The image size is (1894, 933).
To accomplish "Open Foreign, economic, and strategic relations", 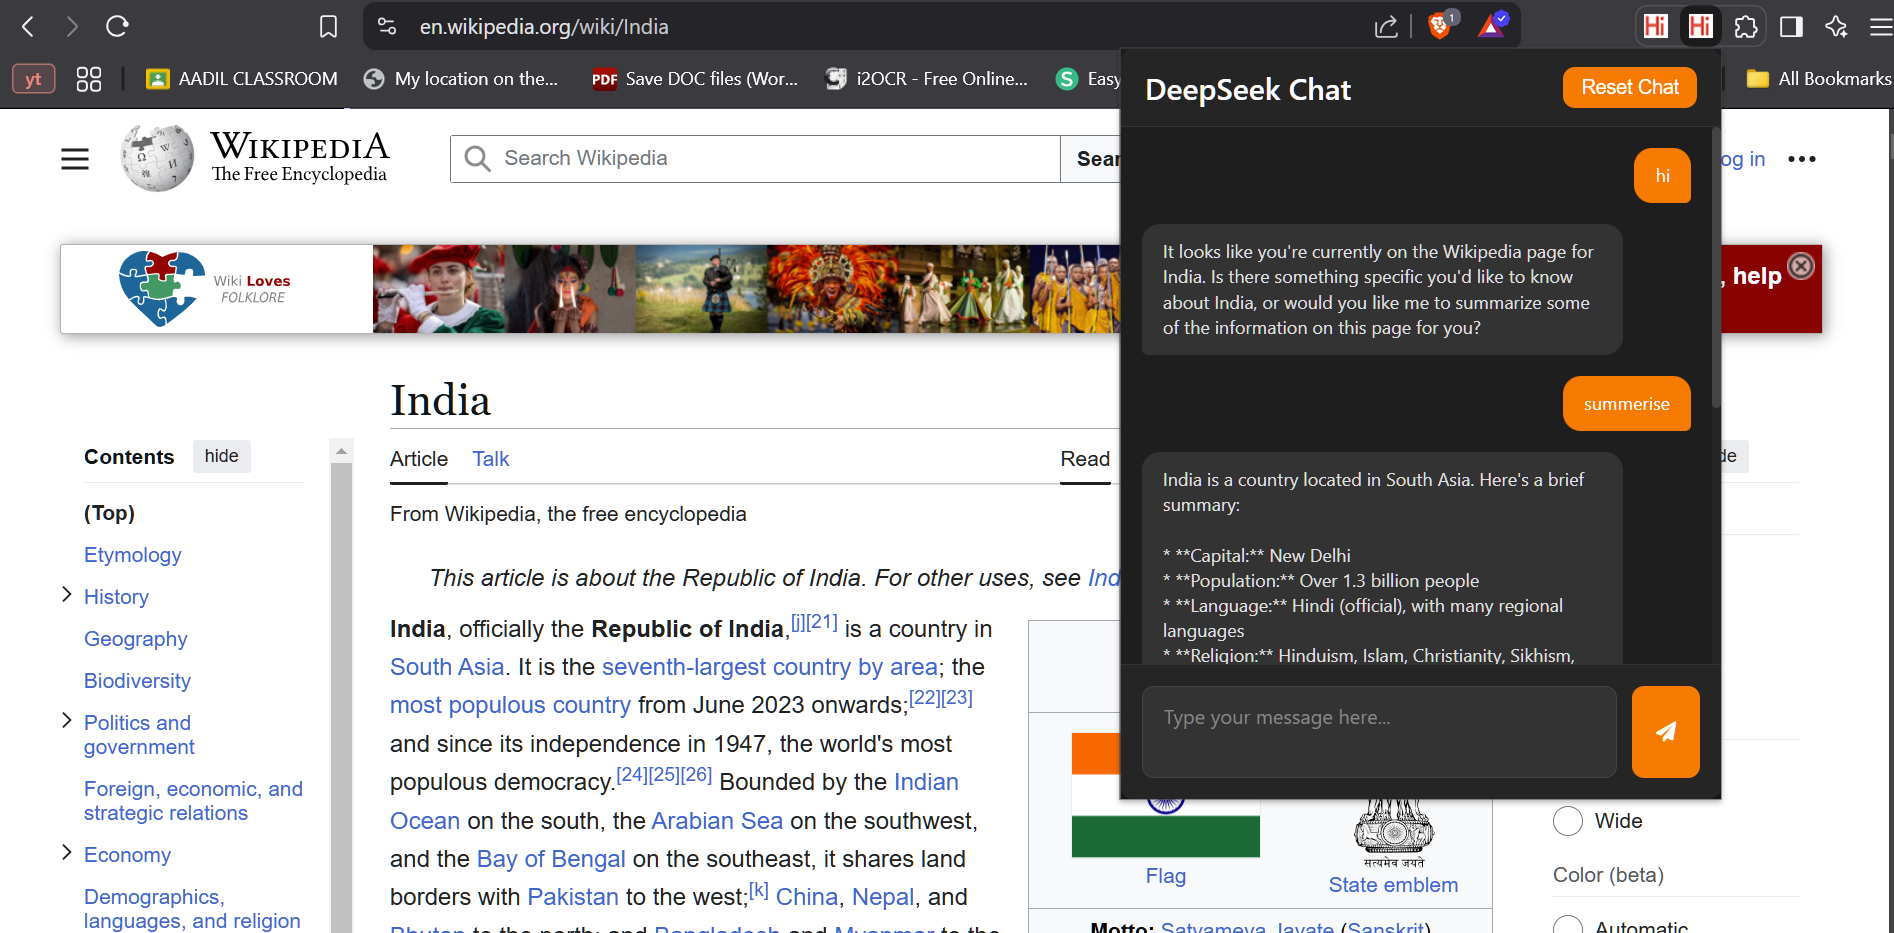I will click(193, 801).
